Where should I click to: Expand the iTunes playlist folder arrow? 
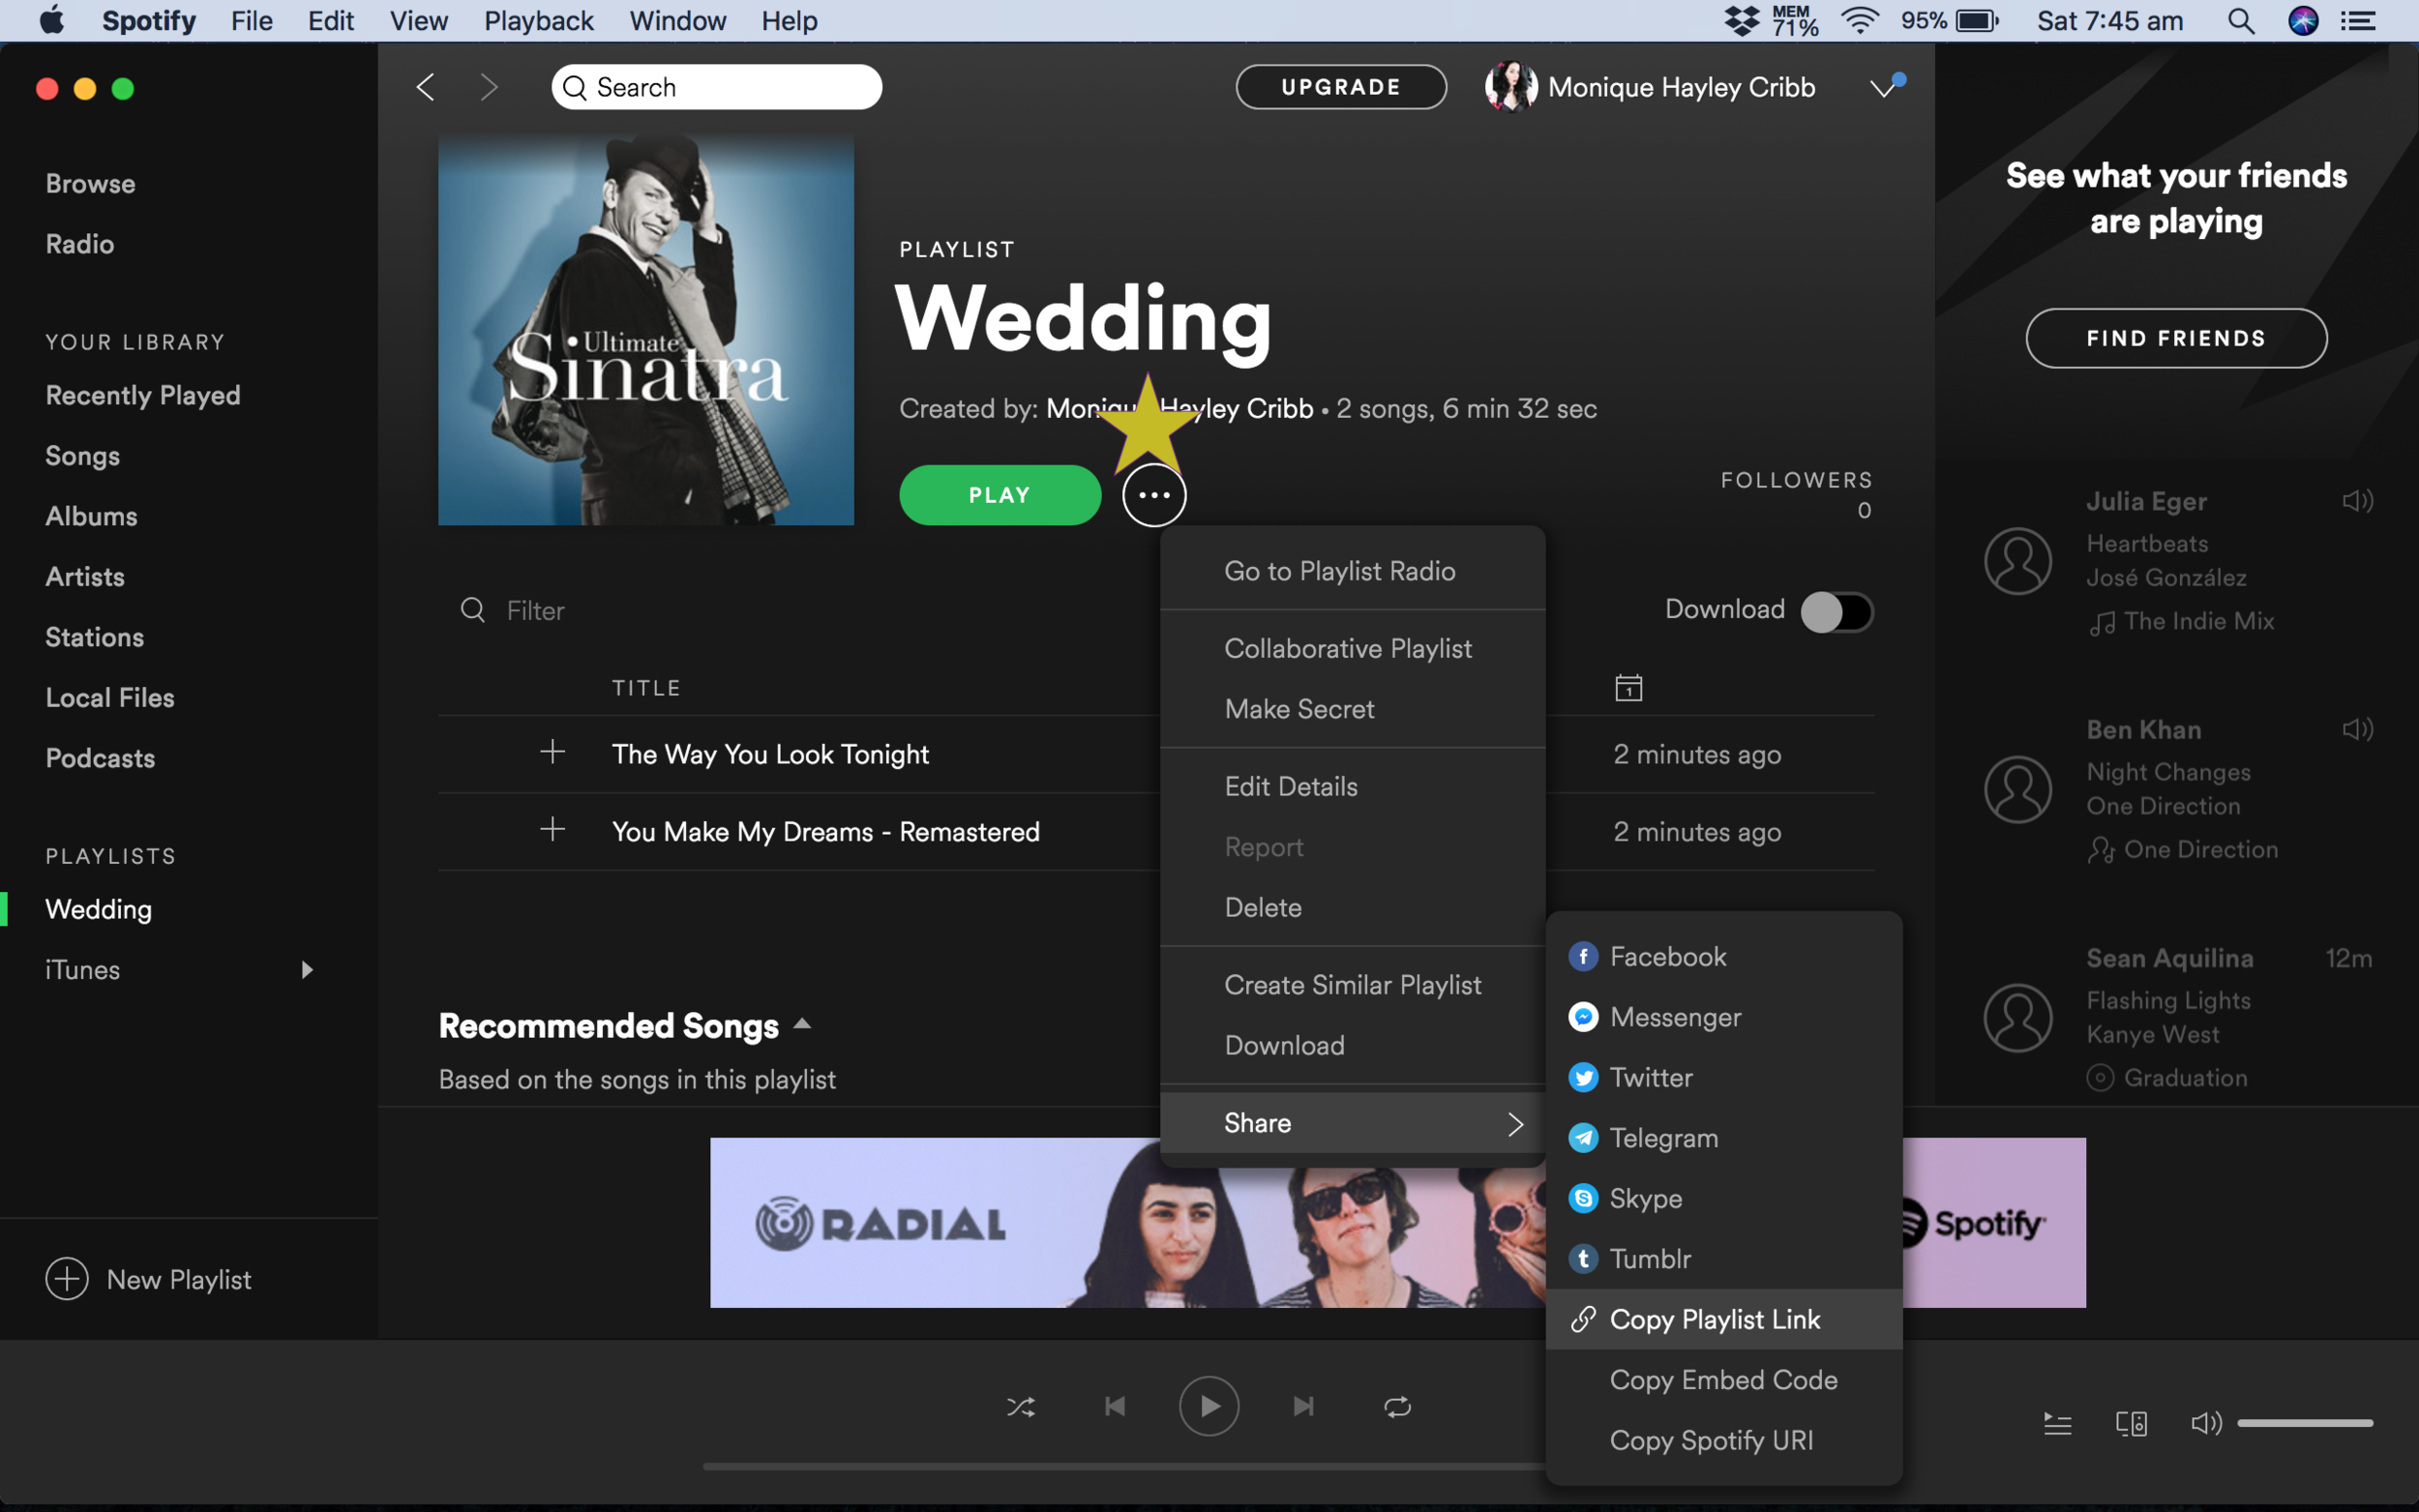(307, 969)
